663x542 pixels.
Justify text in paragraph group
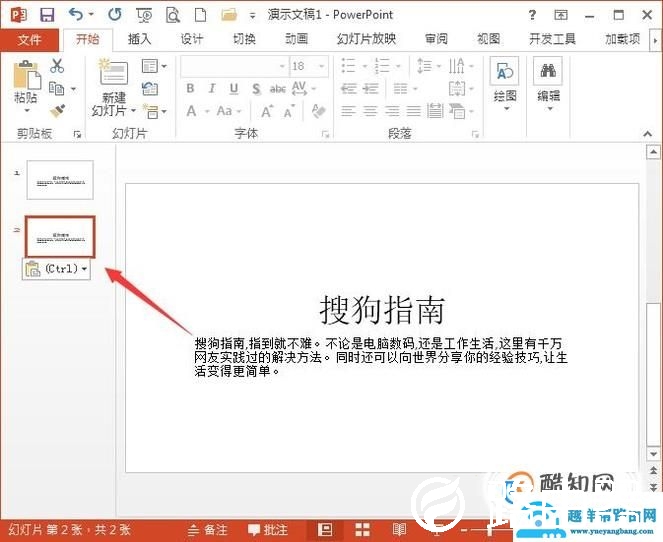pyautogui.click(x=414, y=111)
